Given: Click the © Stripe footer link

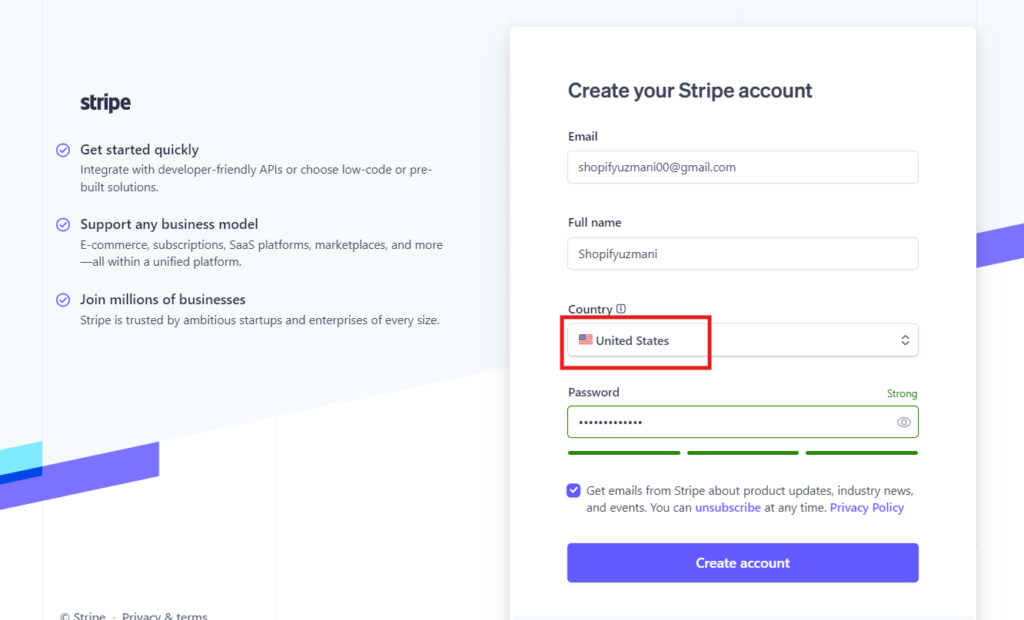Looking at the screenshot, I should point(82,616).
